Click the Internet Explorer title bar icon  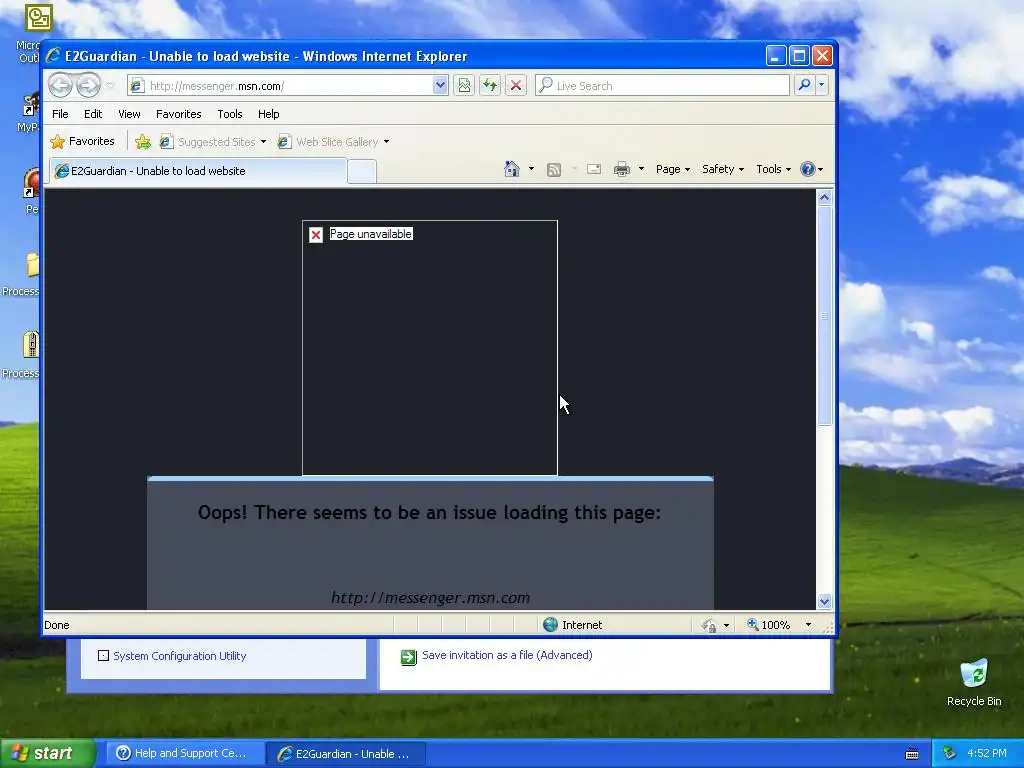click(x=54, y=56)
